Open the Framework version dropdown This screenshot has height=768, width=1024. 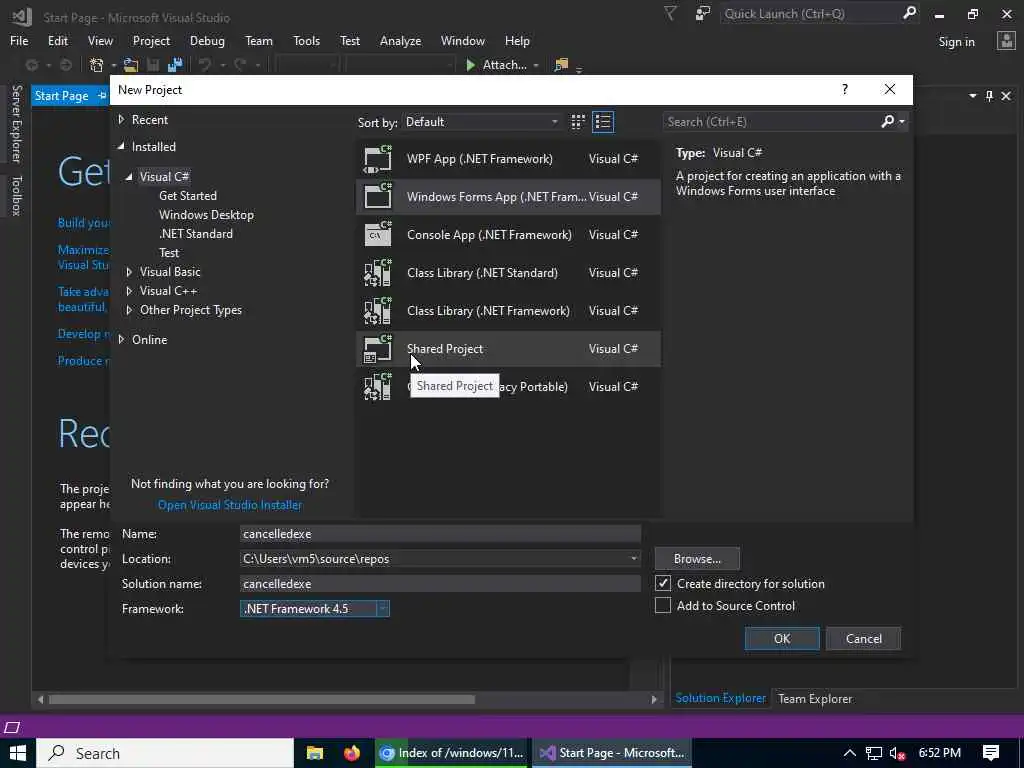(383, 609)
